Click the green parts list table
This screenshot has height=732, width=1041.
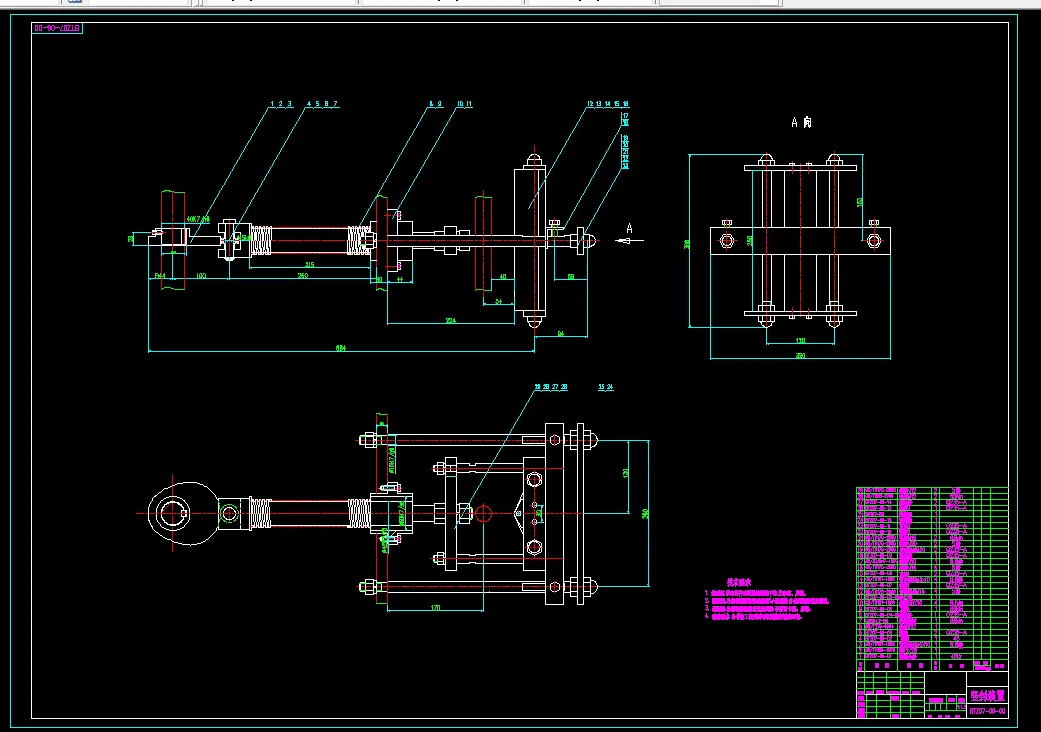(932, 579)
